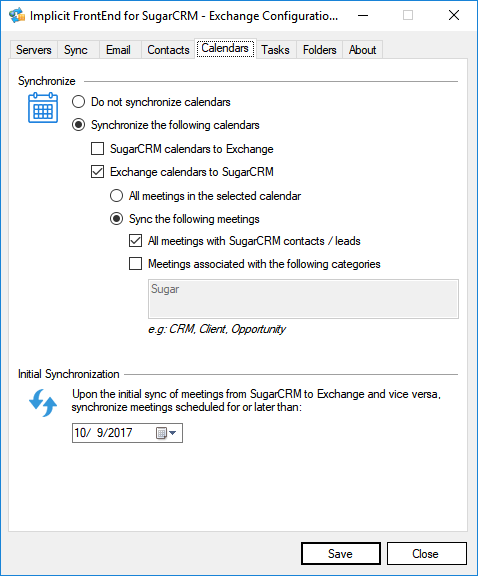Open the date picker calendar dropdown

click(x=166, y=433)
